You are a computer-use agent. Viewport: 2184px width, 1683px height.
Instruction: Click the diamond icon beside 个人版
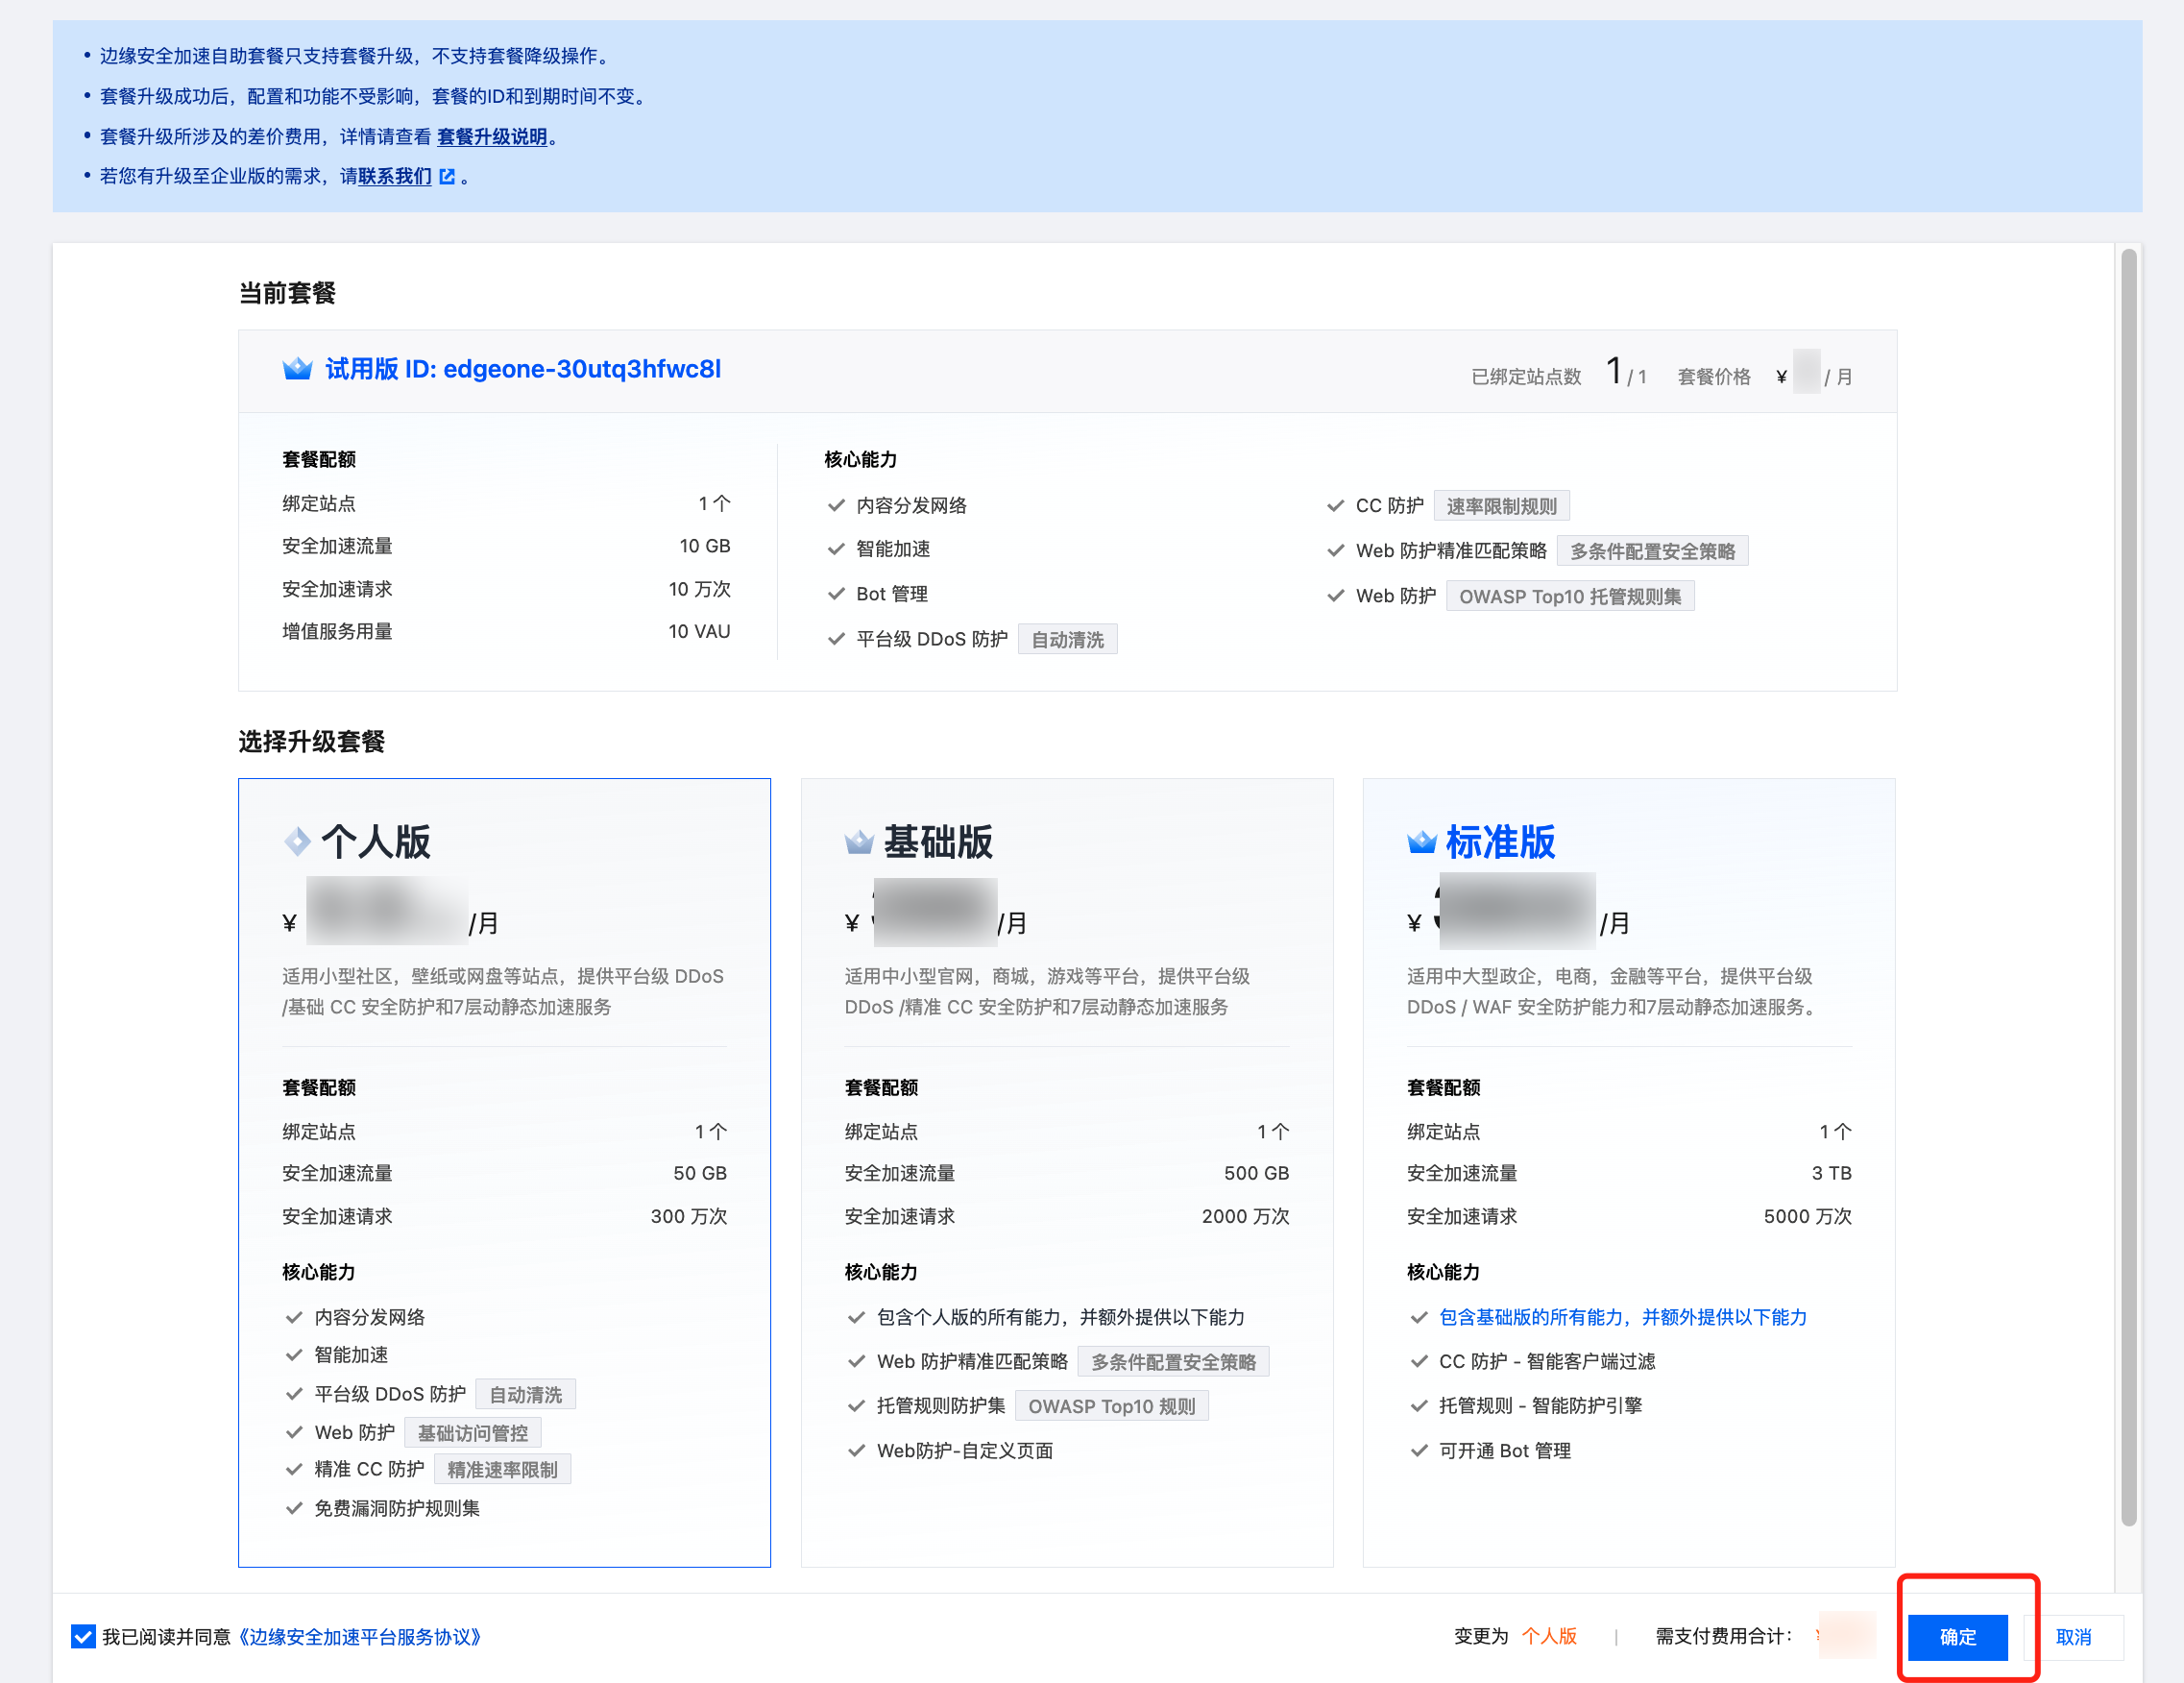tap(297, 842)
